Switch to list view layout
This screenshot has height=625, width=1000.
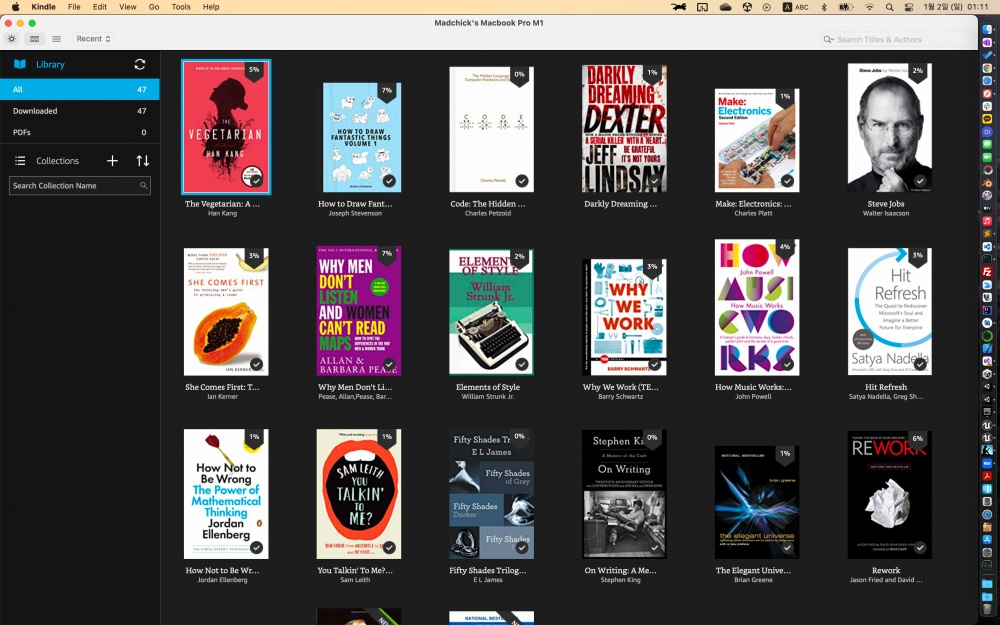click(56, 39)
